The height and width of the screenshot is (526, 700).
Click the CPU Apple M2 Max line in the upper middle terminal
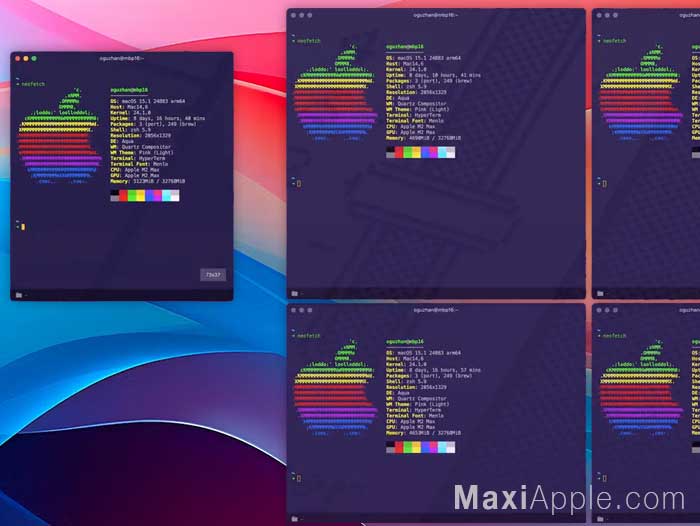410,126
